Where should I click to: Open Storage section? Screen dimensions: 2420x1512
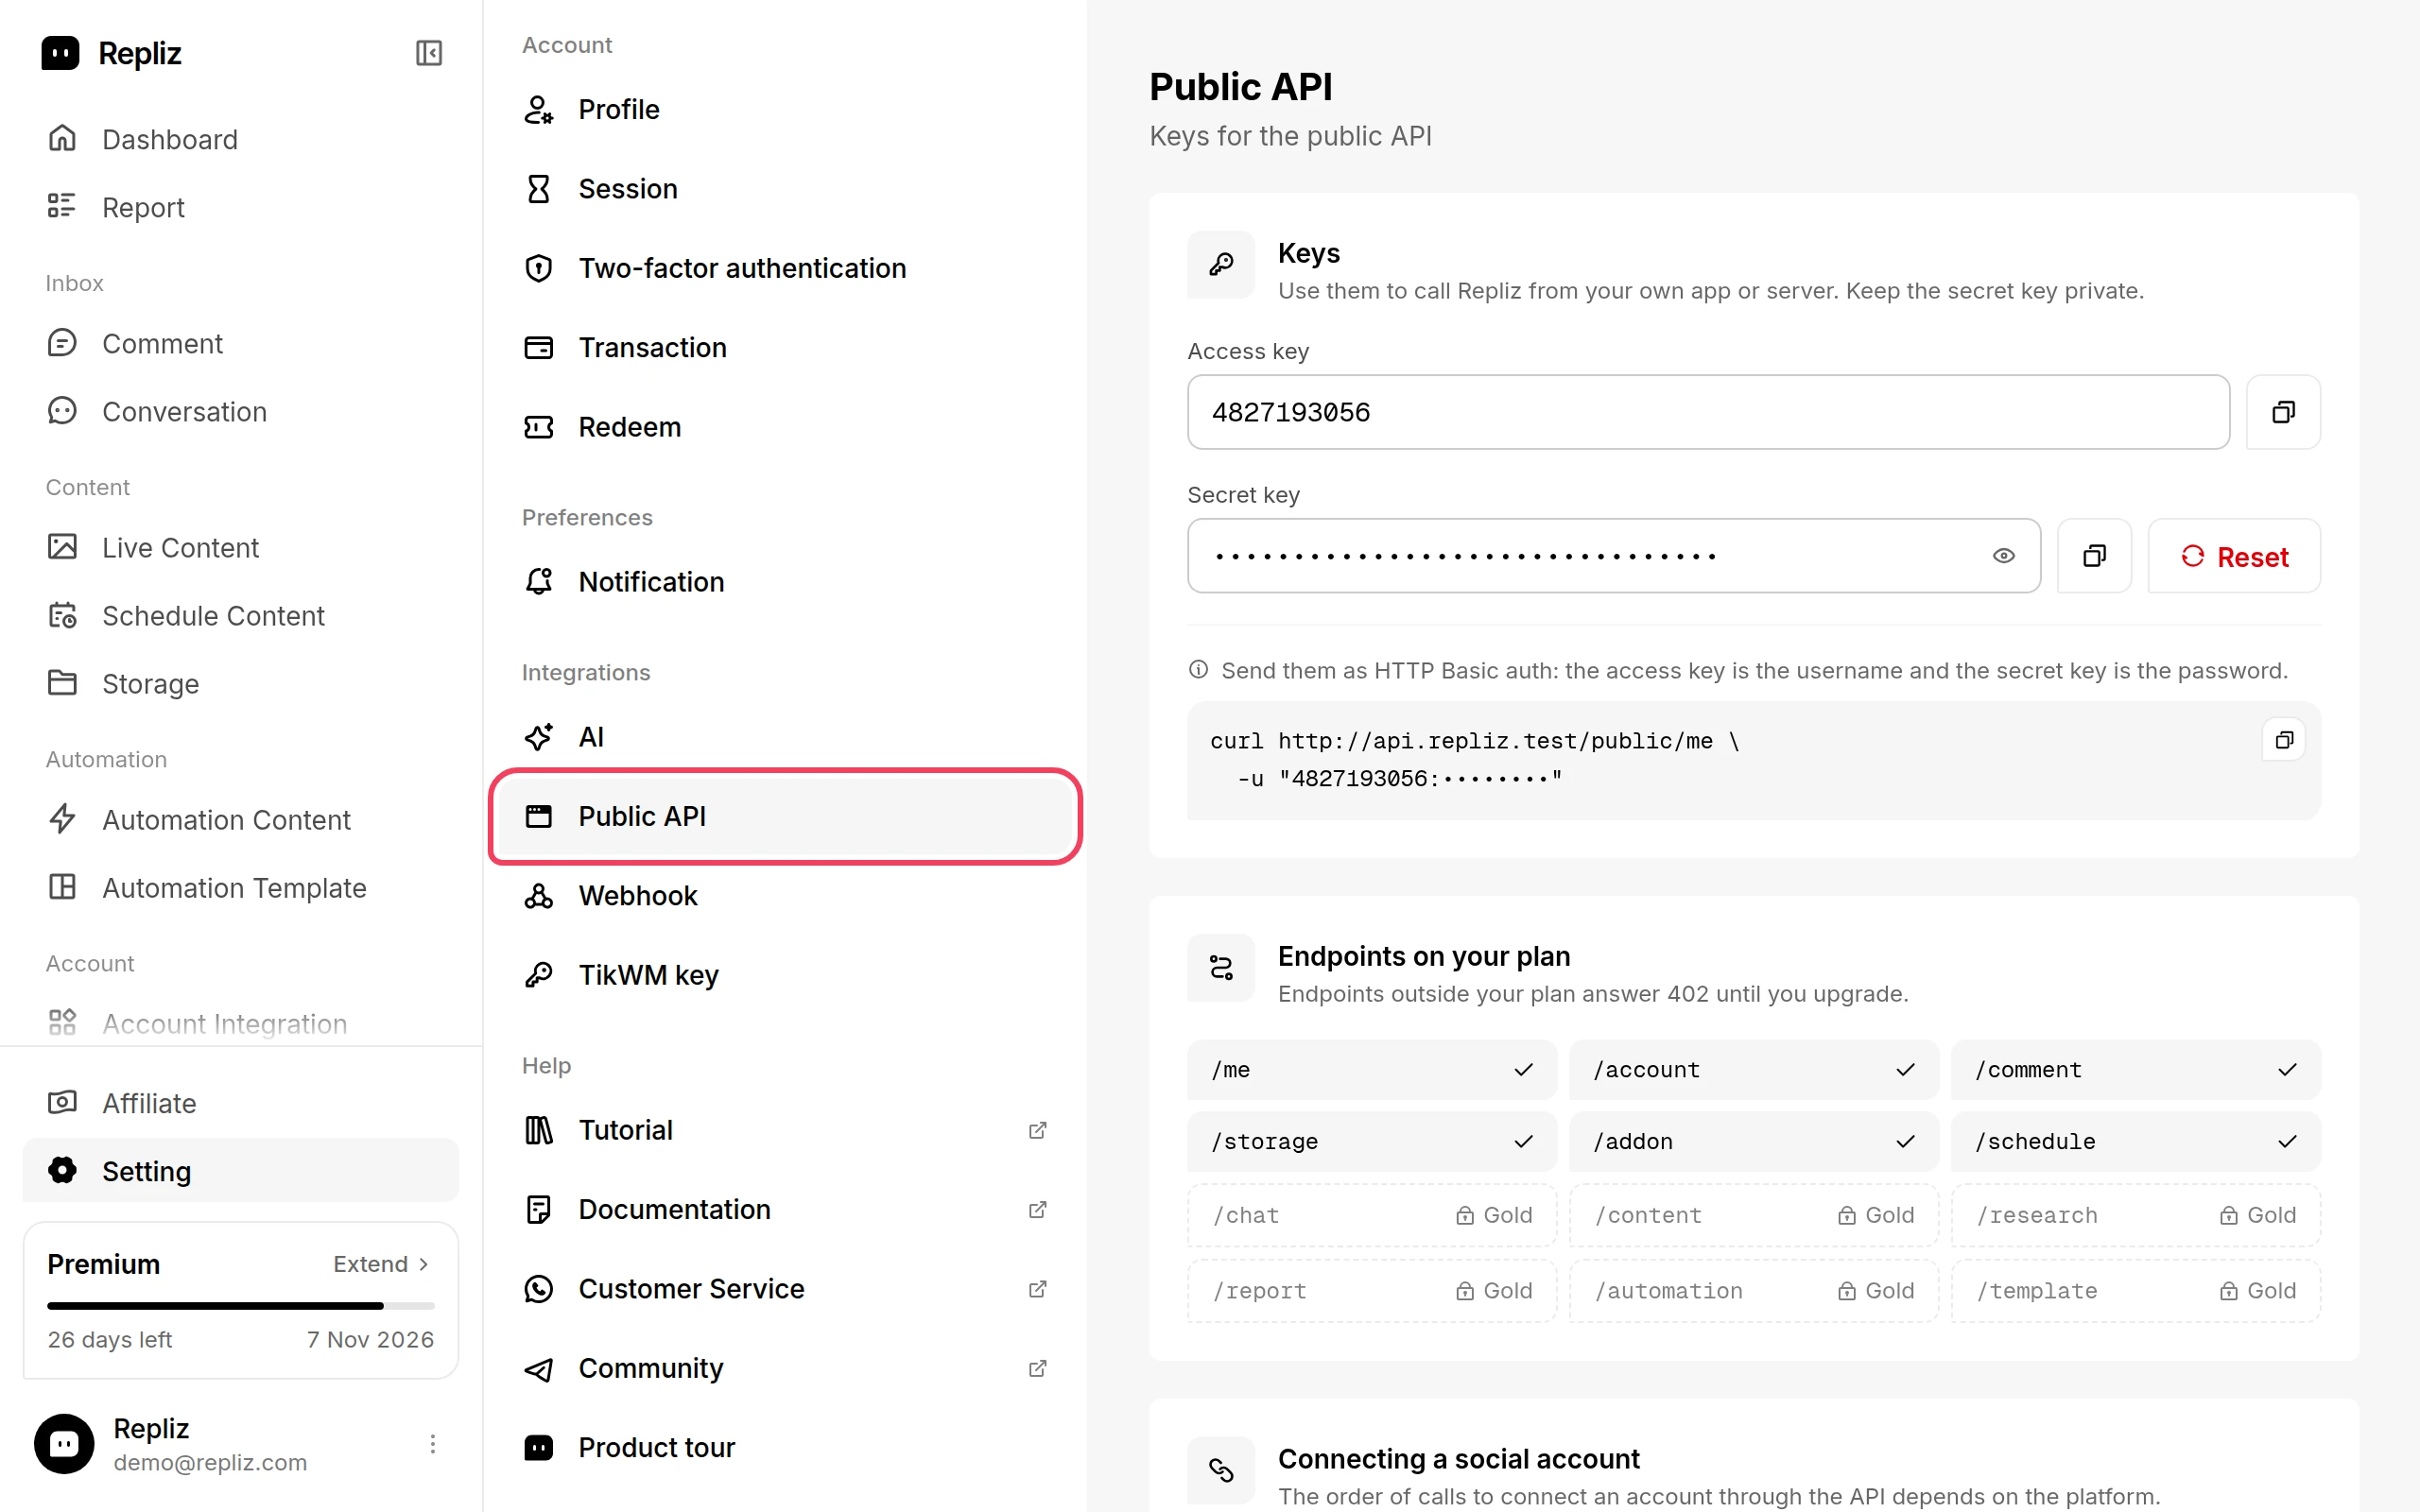pyautogui.click(x=240, y=683)
